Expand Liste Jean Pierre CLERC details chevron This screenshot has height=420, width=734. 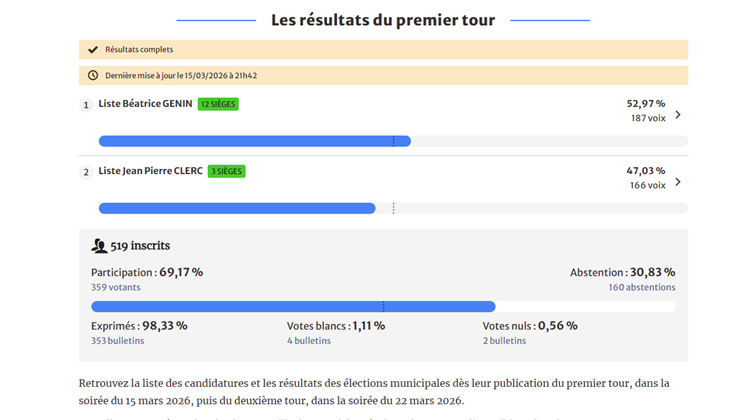[678, 182]
